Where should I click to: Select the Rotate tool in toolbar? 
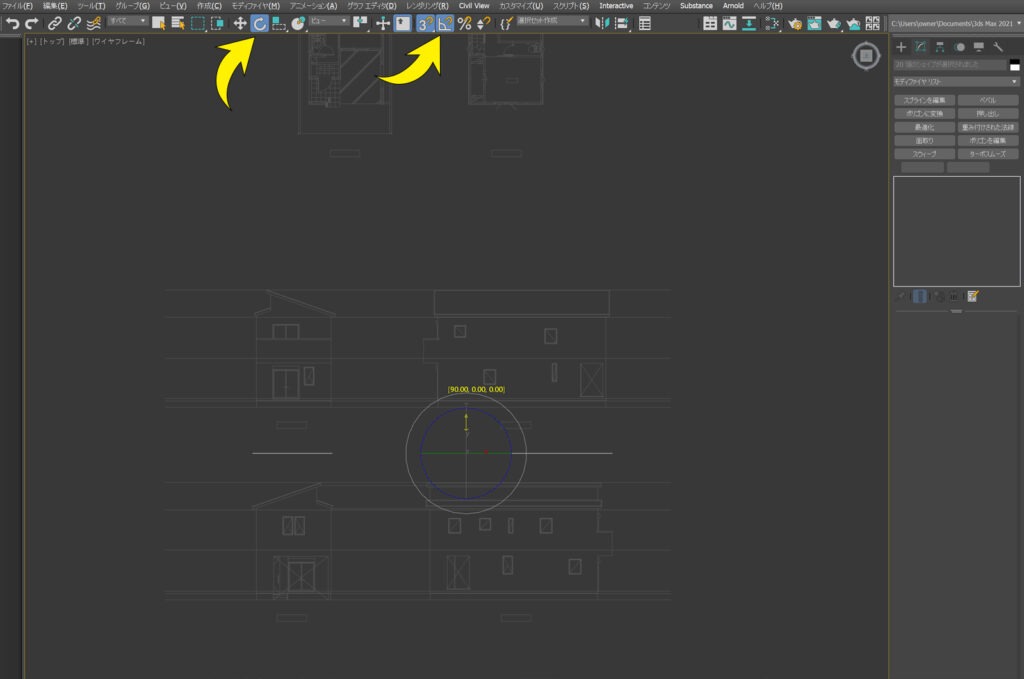(x=260, y=24)
